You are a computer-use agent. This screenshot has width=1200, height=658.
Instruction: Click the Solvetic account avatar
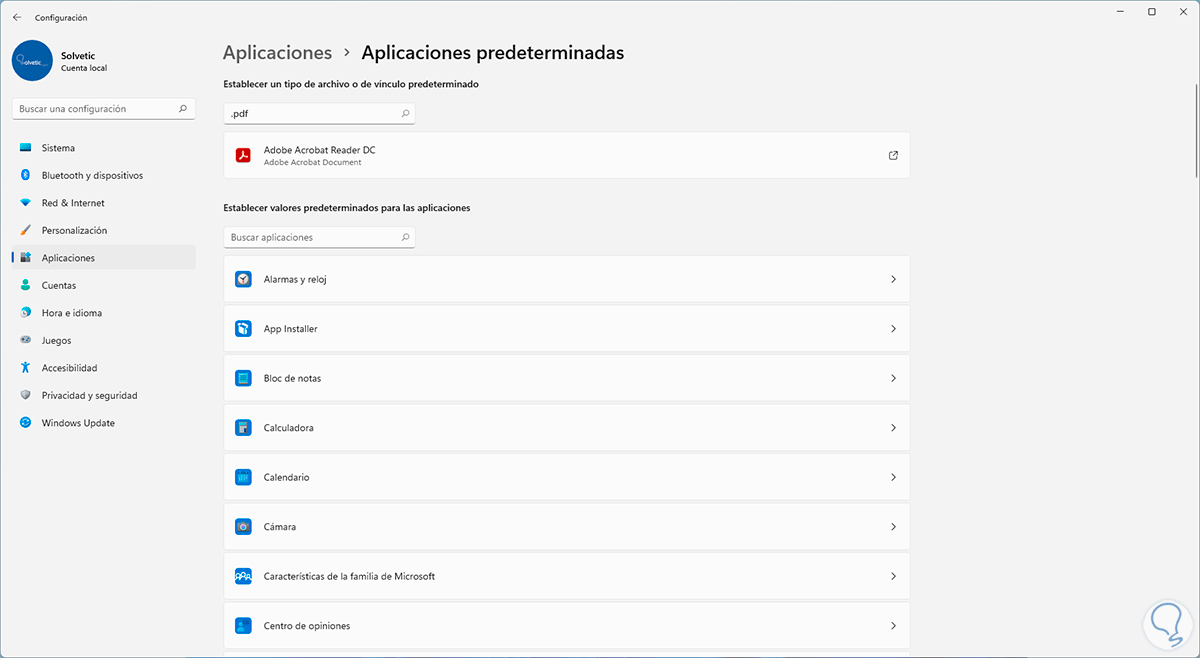(x=33, y=61)
